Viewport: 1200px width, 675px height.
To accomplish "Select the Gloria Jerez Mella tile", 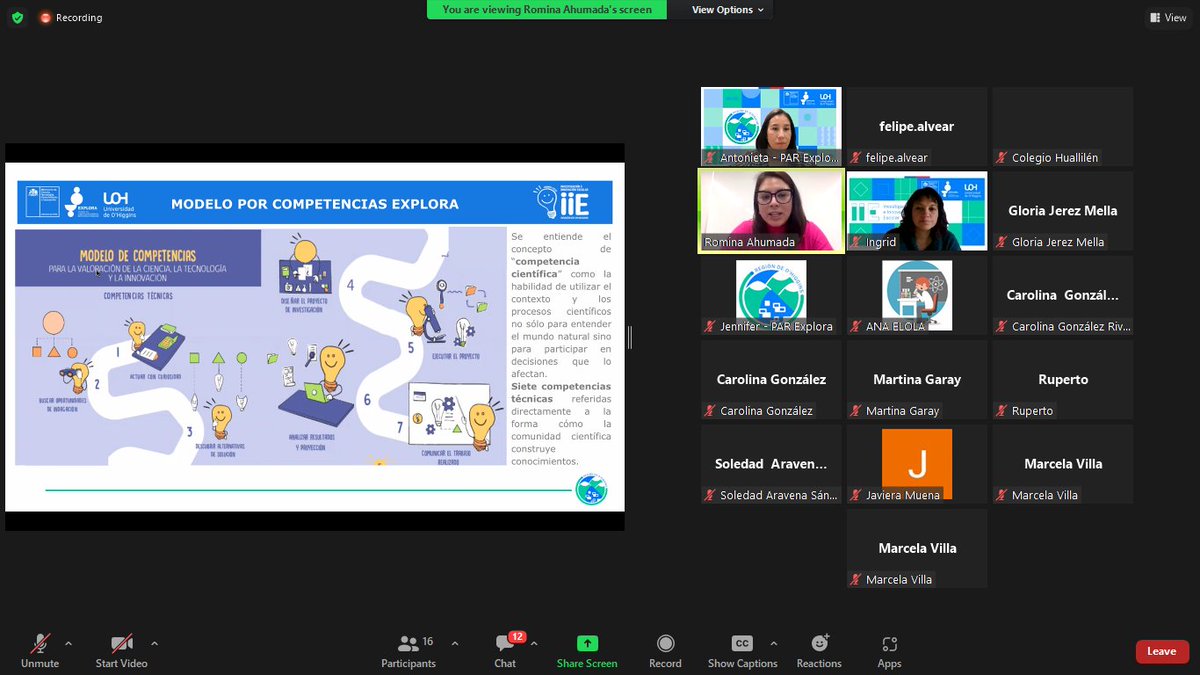I will 1063,211.
